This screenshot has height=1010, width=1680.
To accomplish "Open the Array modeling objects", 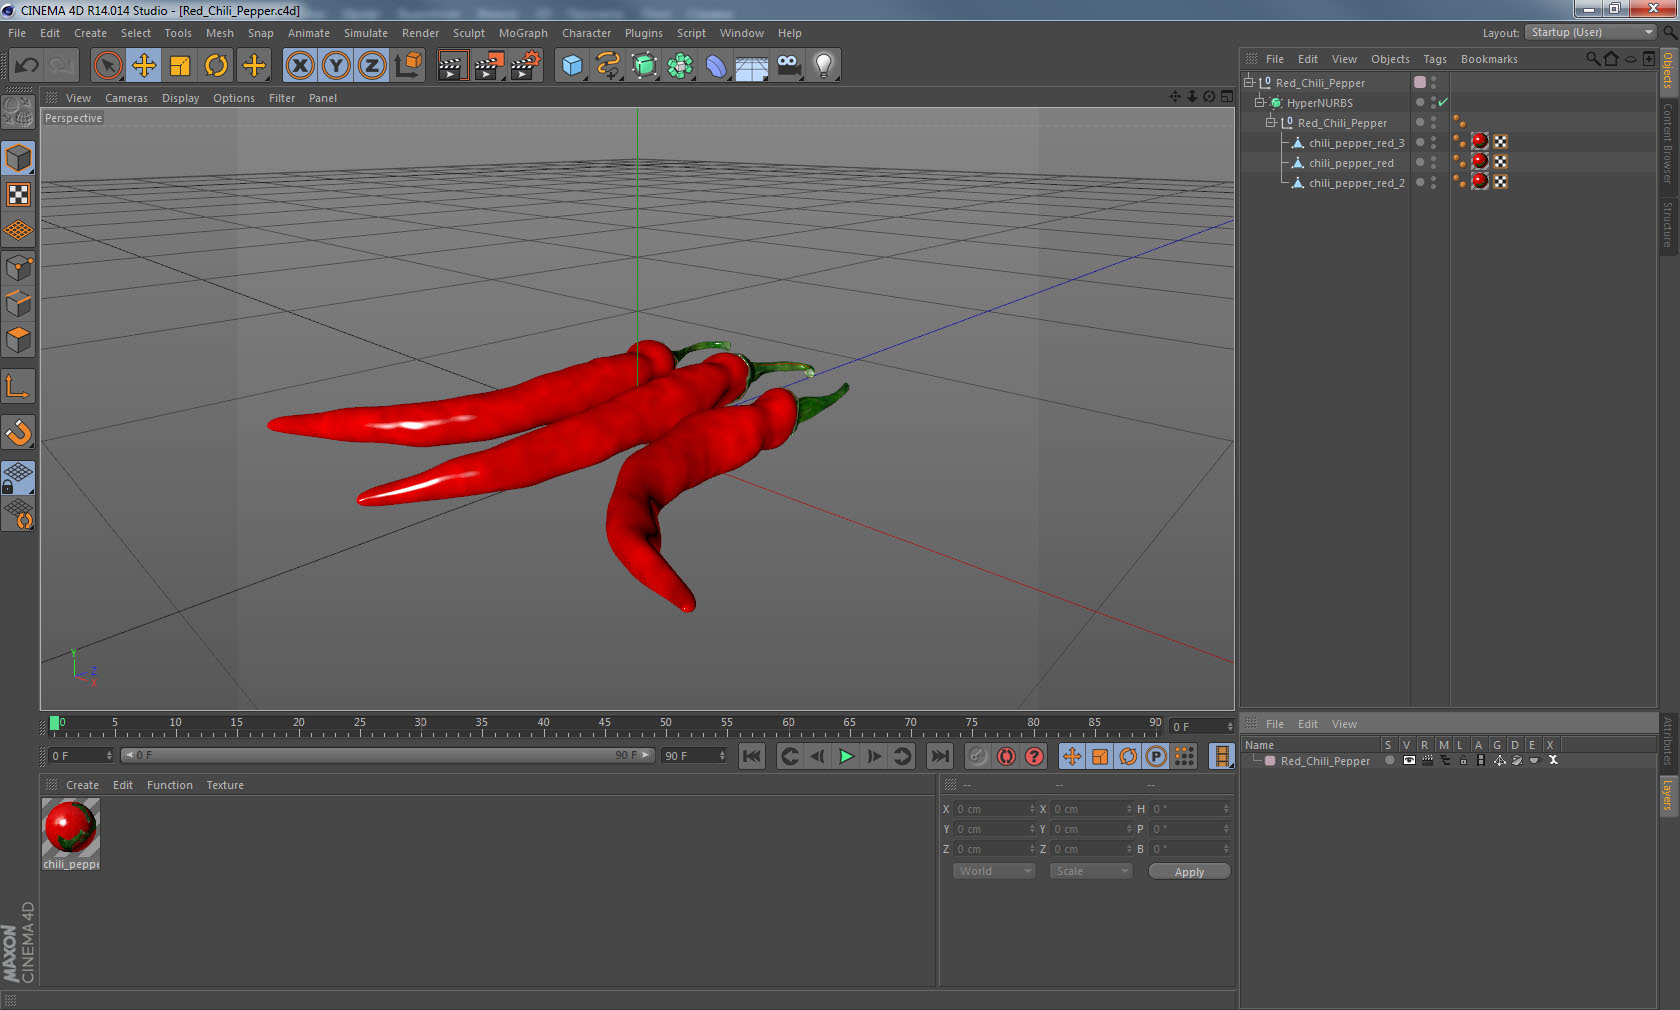I will click(x=680, y=66).
